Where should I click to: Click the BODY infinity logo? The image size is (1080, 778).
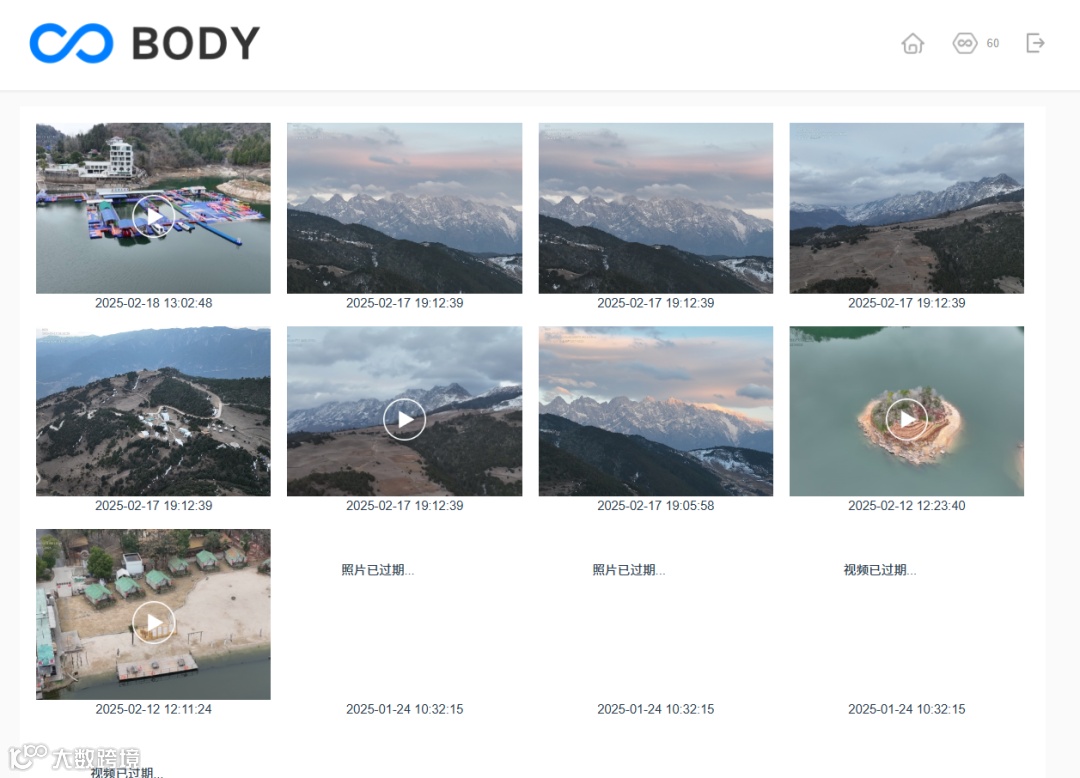click(72, 43)
